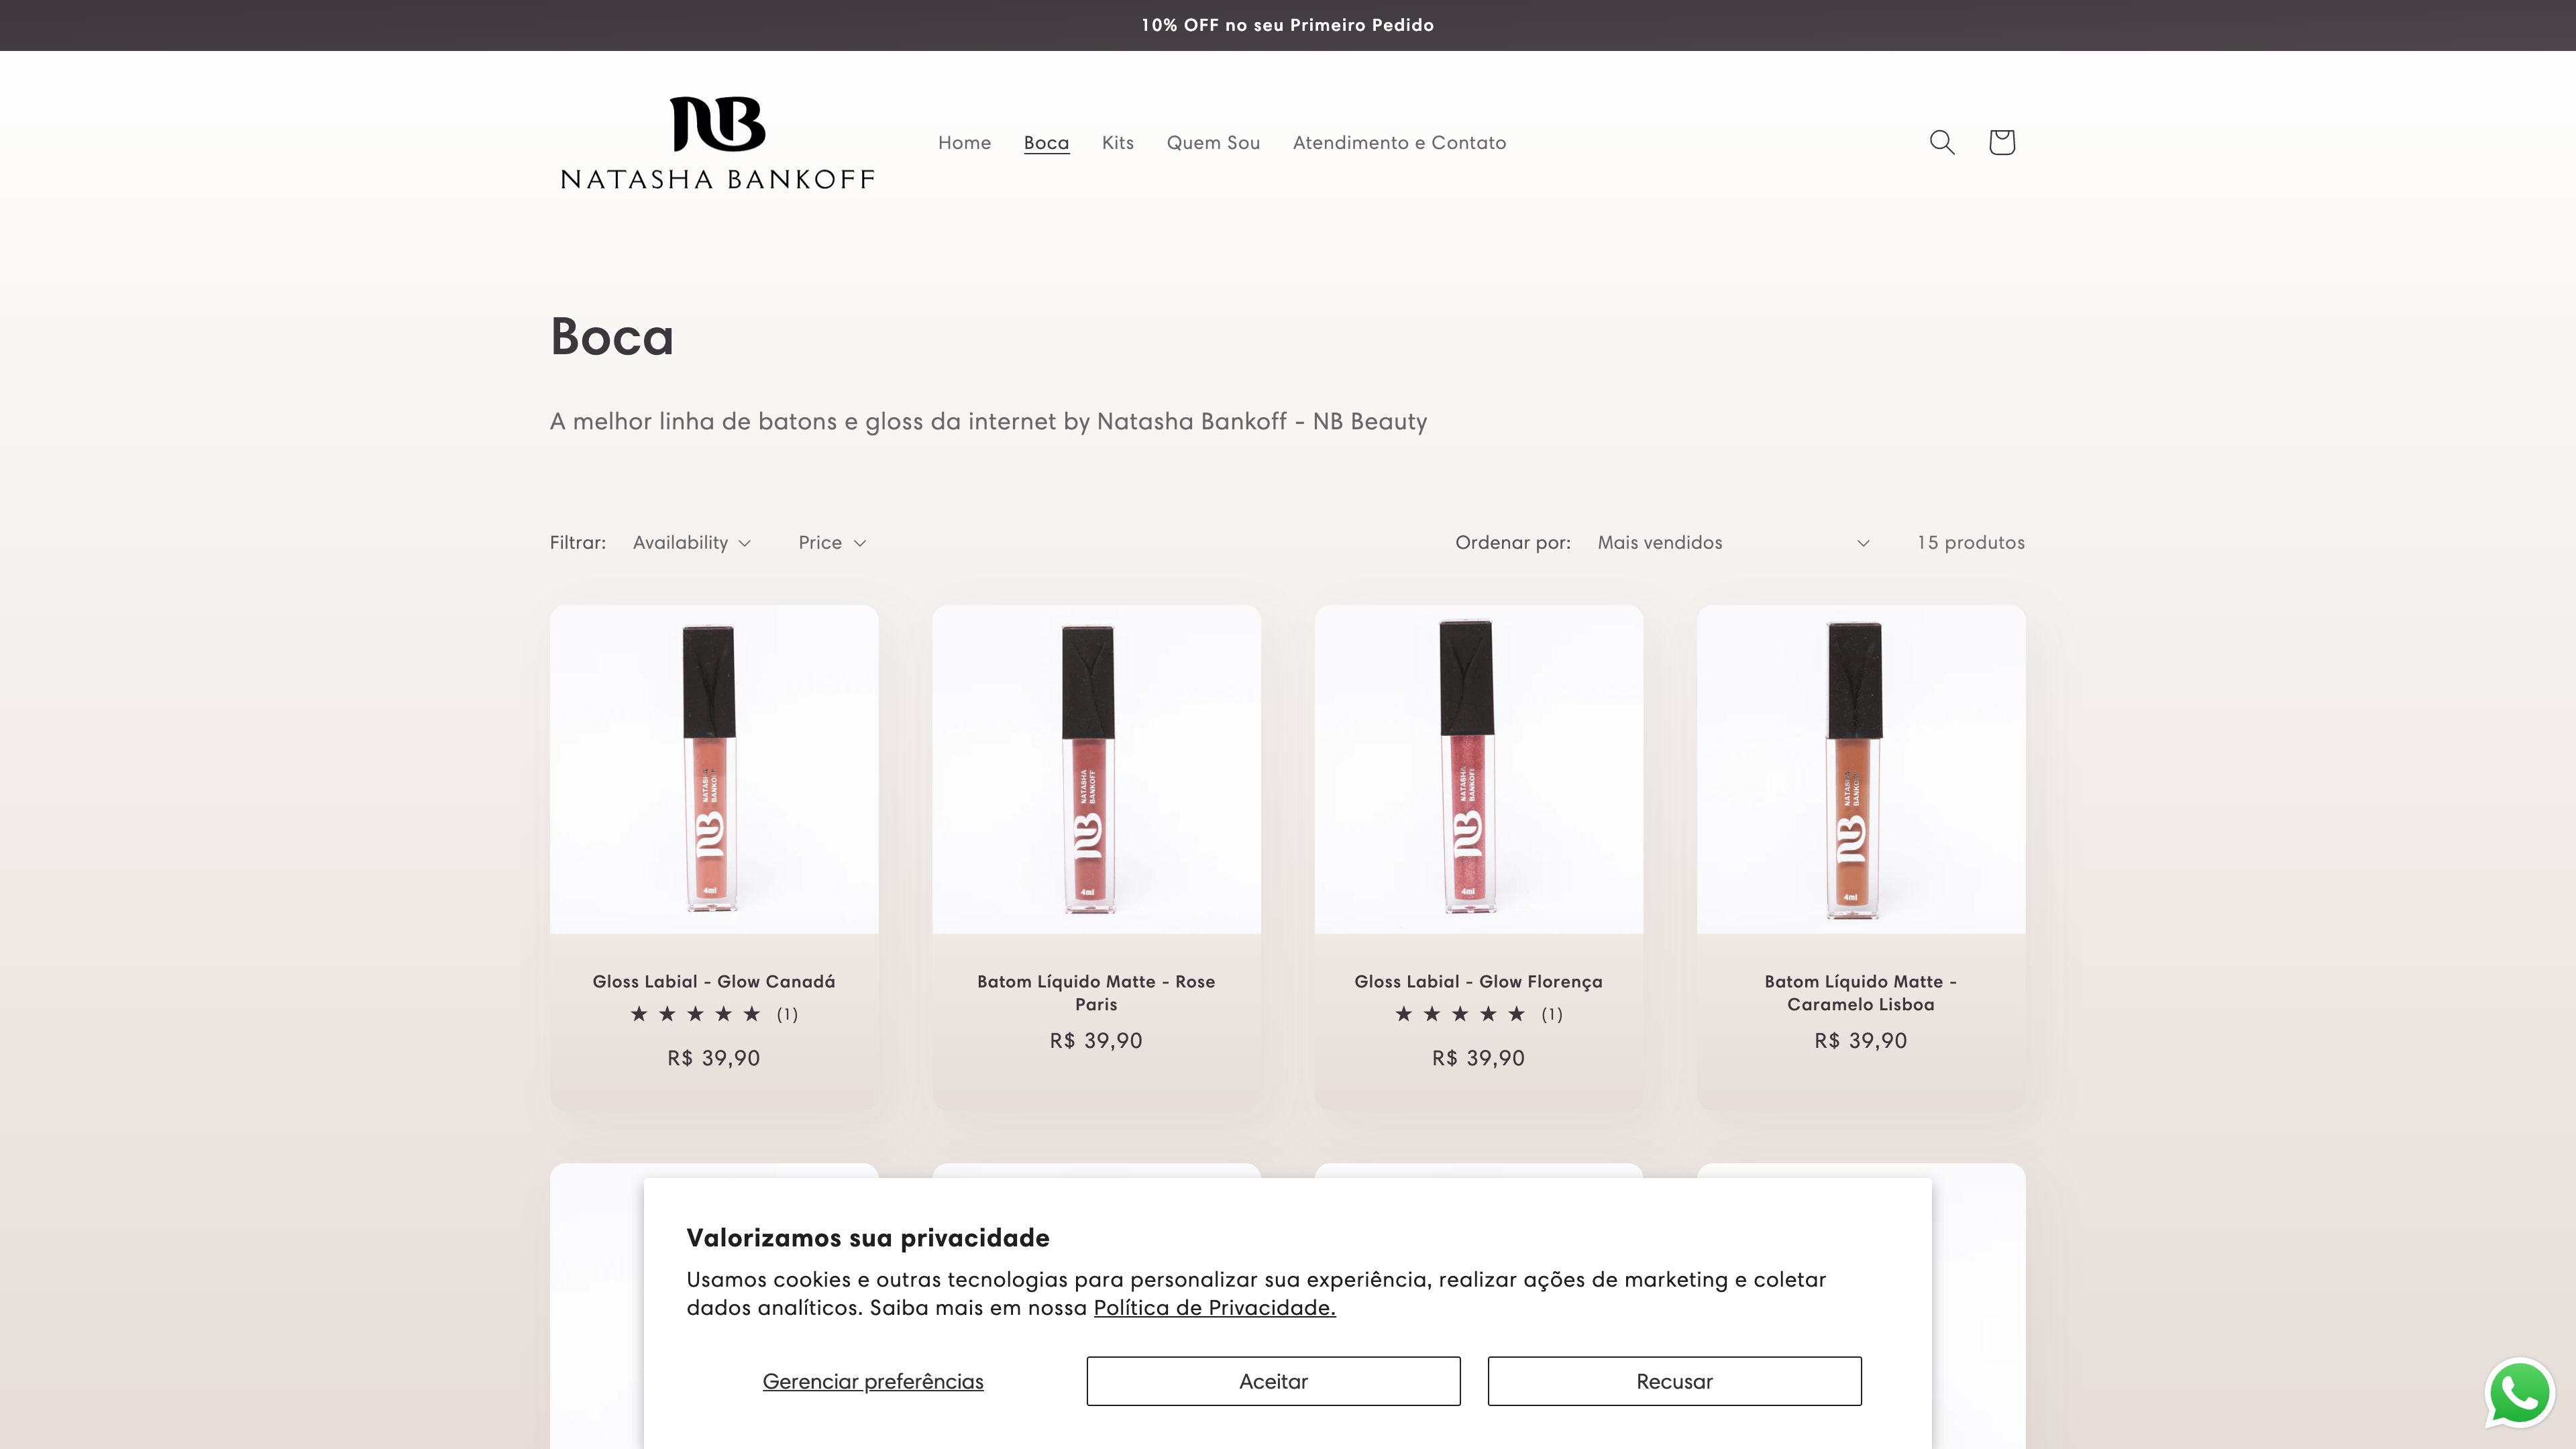Decline cookies with the Recusar button
This screenshot has height=1449, width=2576.
pos(1674,1381)
